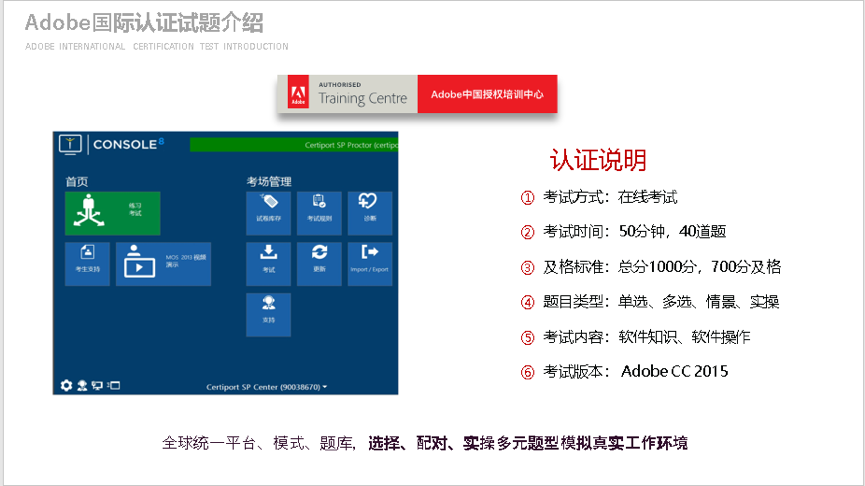
Task: Open settings gear in Console footer
Action: (x=66, y=386)
